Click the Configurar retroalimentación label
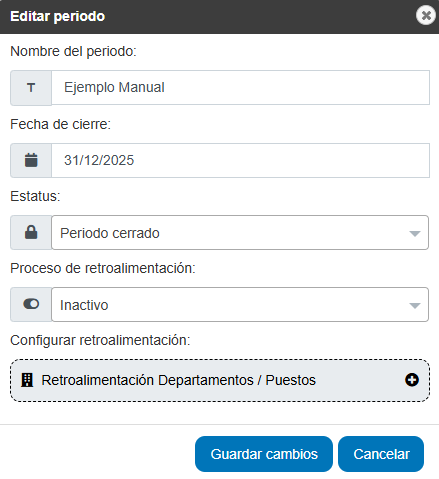 tap(100, 340)
